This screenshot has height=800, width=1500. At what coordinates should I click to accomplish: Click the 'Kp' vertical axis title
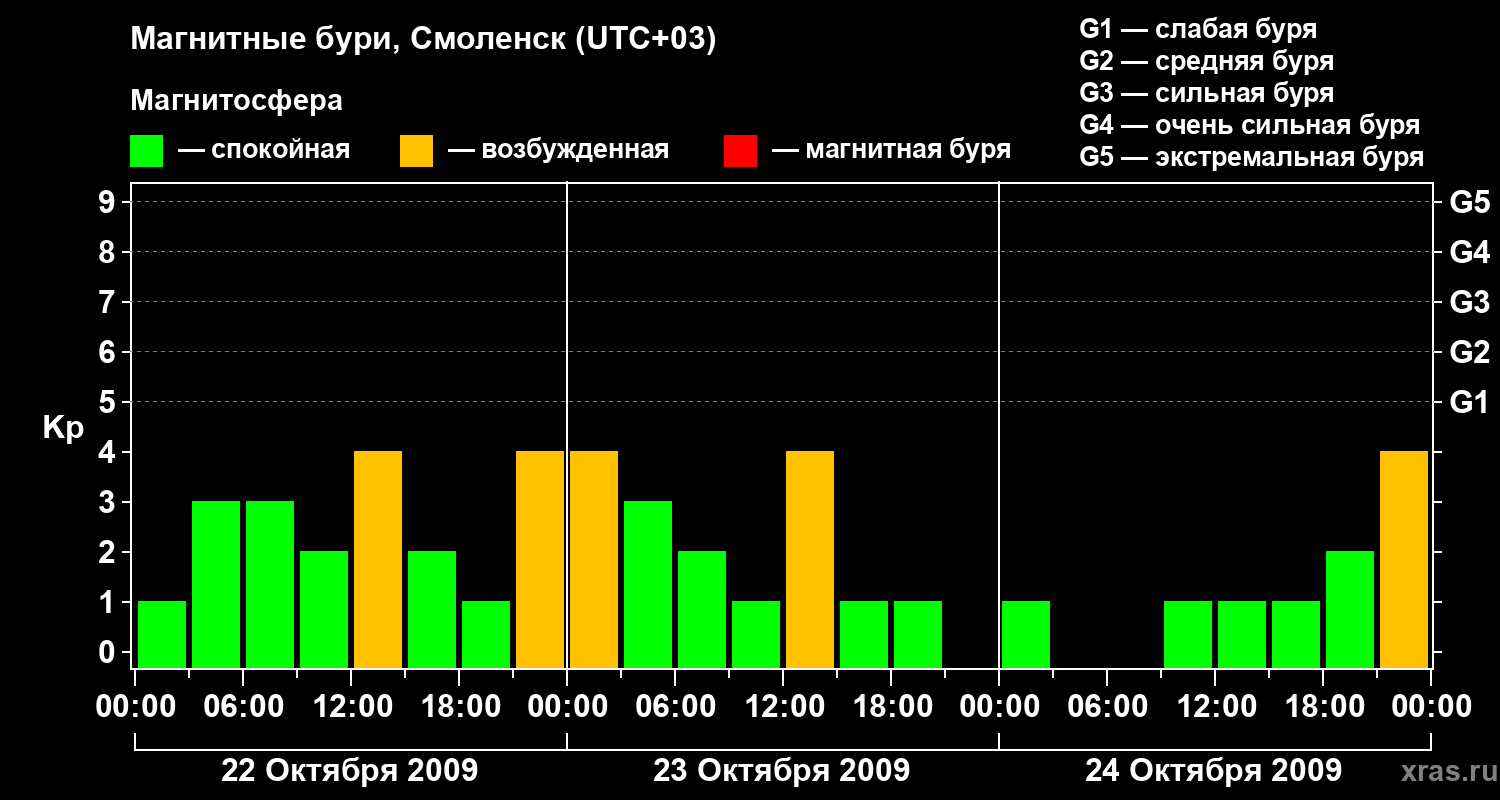(x=63, y=428)
